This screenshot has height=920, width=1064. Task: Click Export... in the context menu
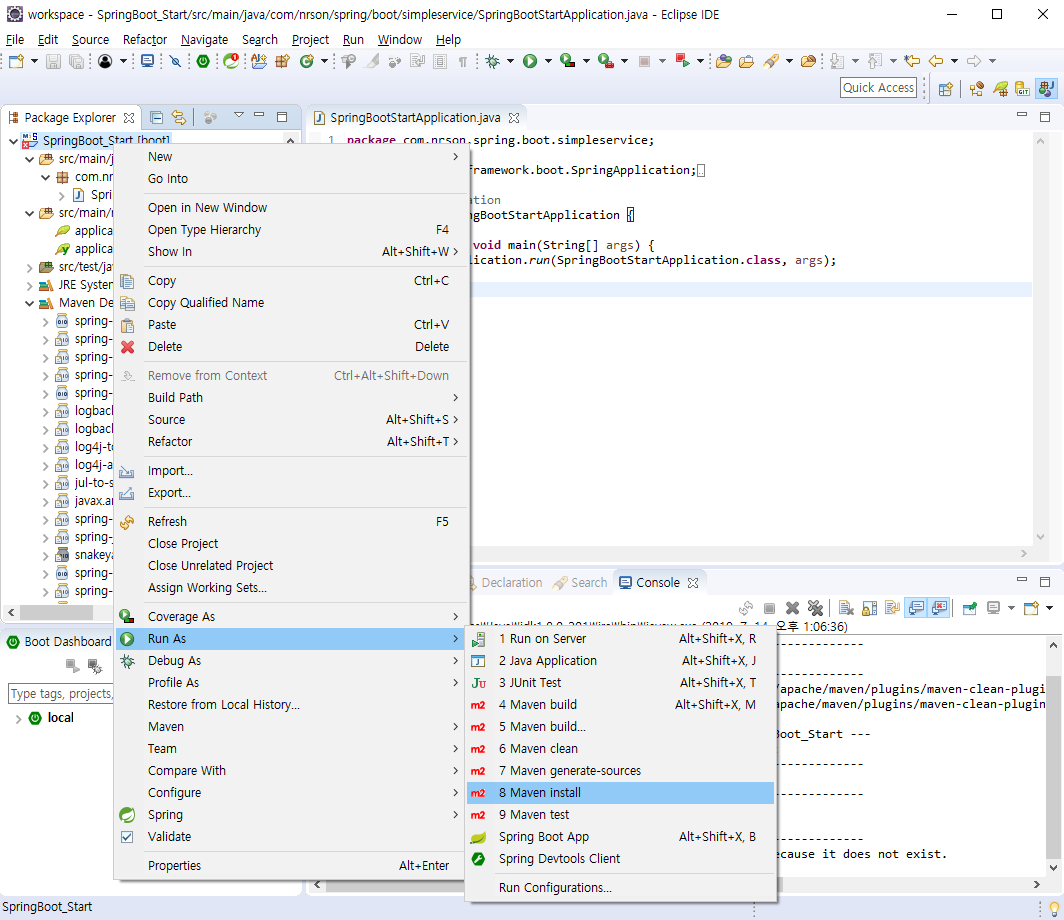point(292,493)
